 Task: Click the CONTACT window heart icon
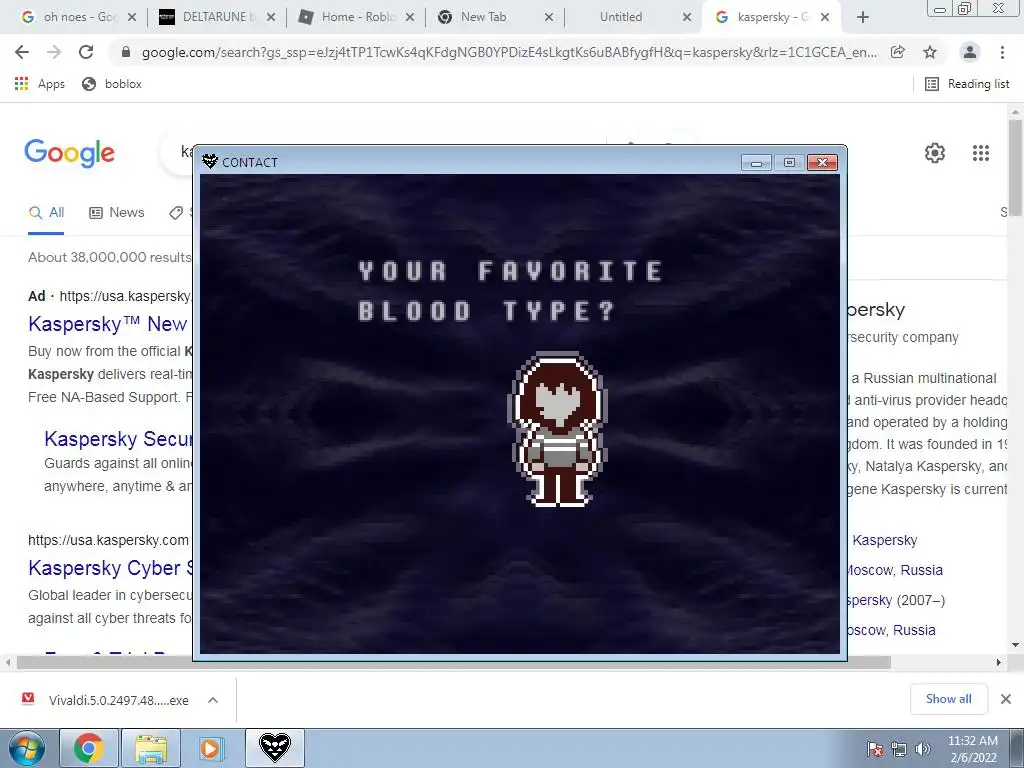(209, 161)
